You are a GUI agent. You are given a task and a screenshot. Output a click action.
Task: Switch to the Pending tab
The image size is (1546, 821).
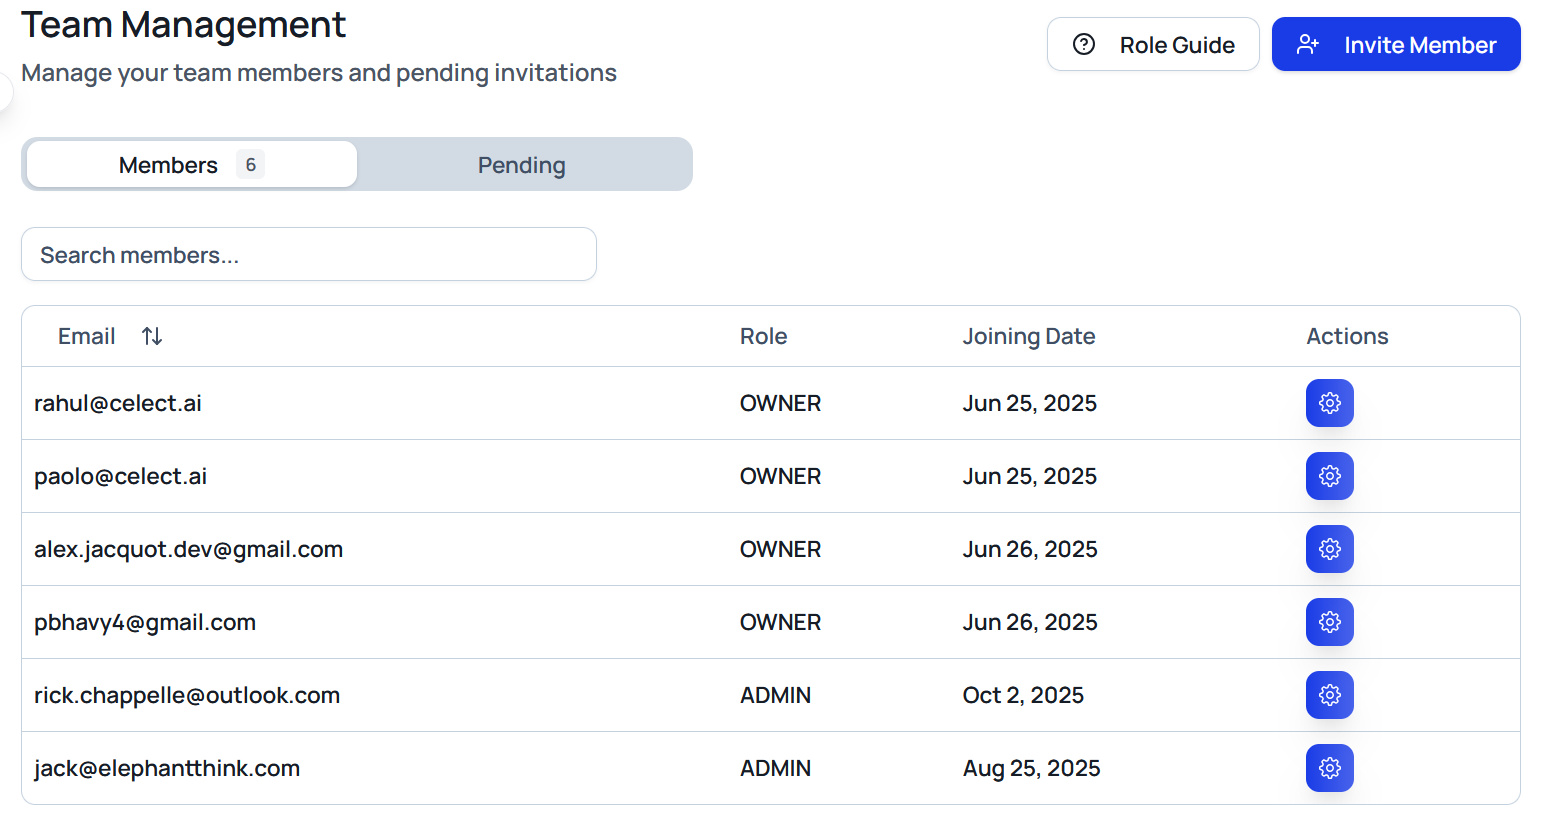(521, 165)
